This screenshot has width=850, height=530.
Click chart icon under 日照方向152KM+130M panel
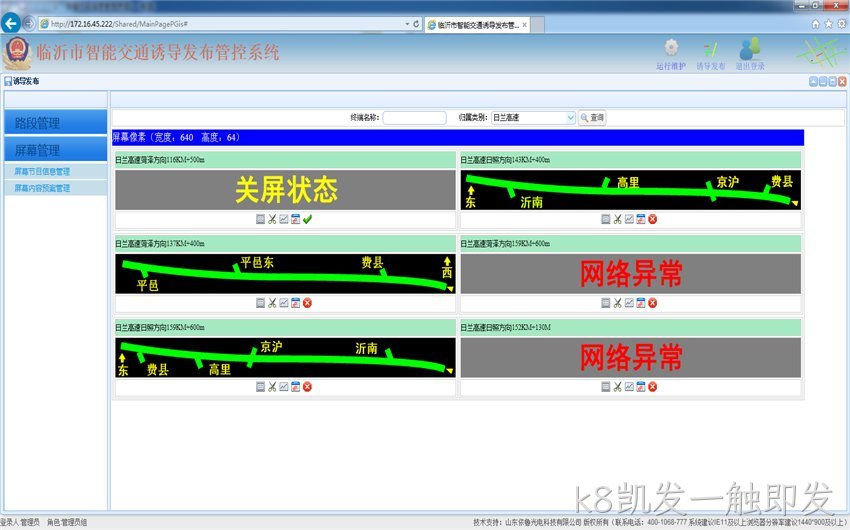click(x=629, y=387)
